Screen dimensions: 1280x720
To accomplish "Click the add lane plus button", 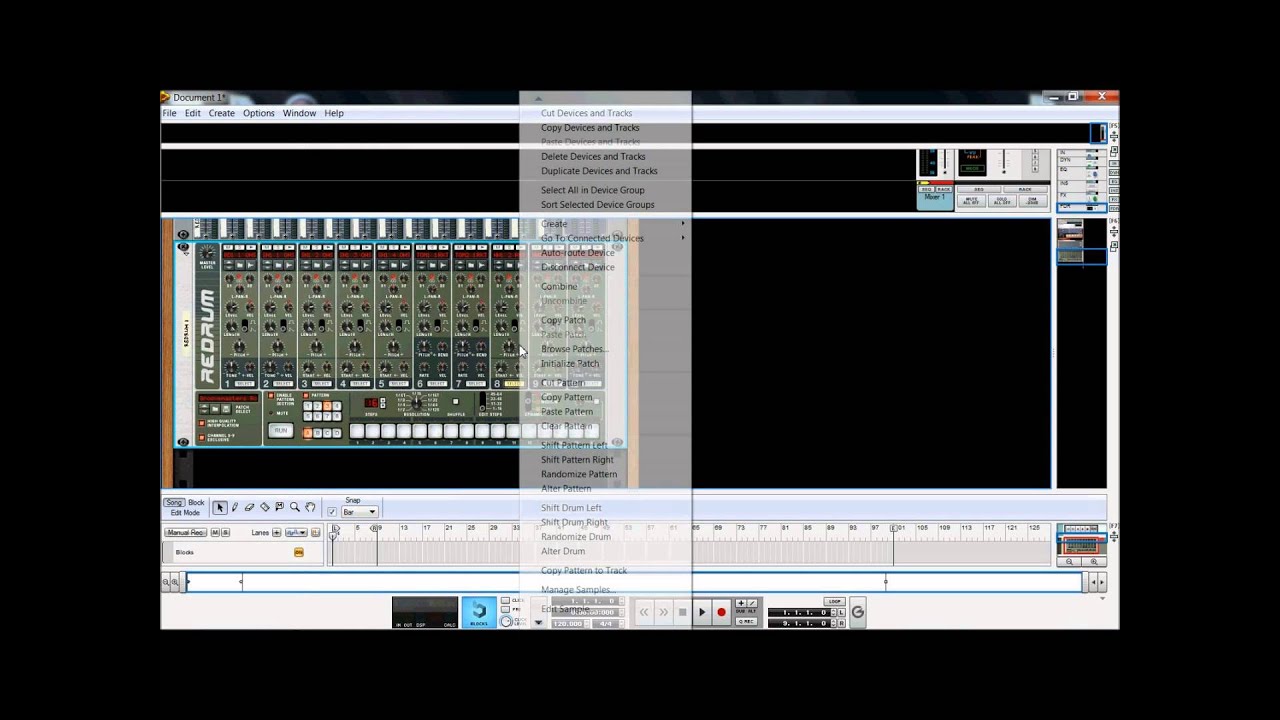I will point(276,533).
